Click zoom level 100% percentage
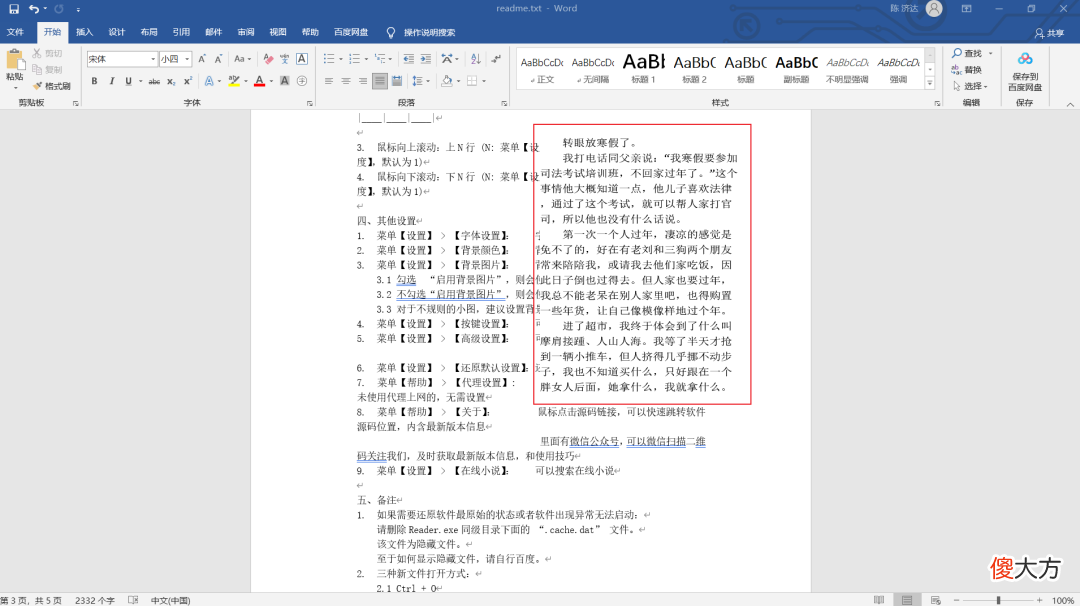This screenshot has height=606, width=1080. 1062,600
